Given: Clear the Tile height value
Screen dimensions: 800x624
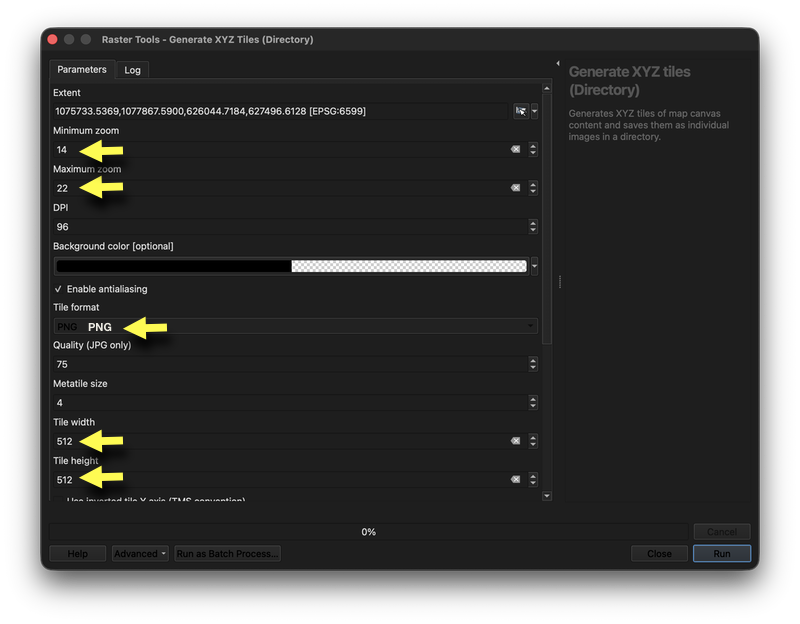Looking at the screenshot, I should pyautogui.click(x=516, y=479).
